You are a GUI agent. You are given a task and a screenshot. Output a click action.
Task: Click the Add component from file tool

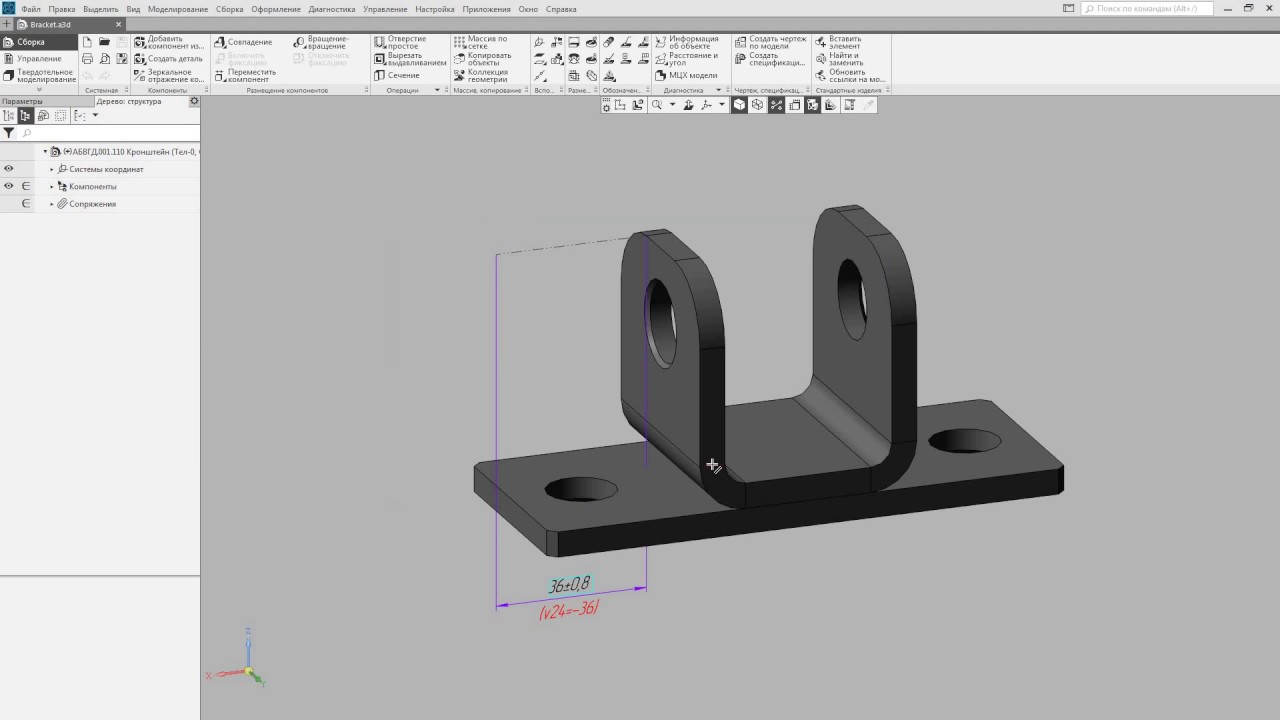point(169,42)
